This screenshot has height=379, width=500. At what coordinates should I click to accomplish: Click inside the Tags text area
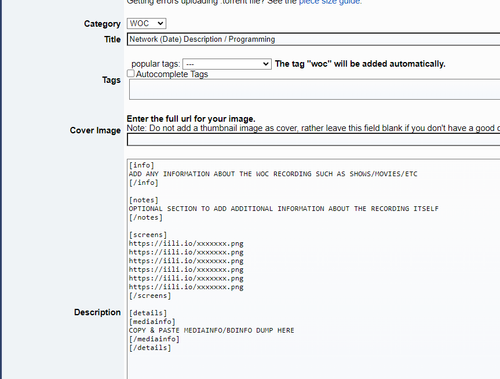coord(315,89)
